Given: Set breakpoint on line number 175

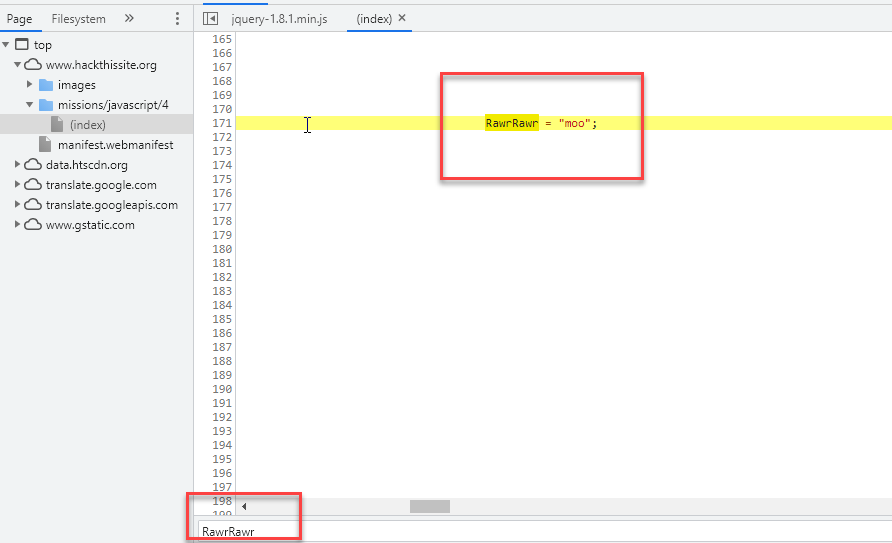Looking at the screenshot, I should click(222, 179).
